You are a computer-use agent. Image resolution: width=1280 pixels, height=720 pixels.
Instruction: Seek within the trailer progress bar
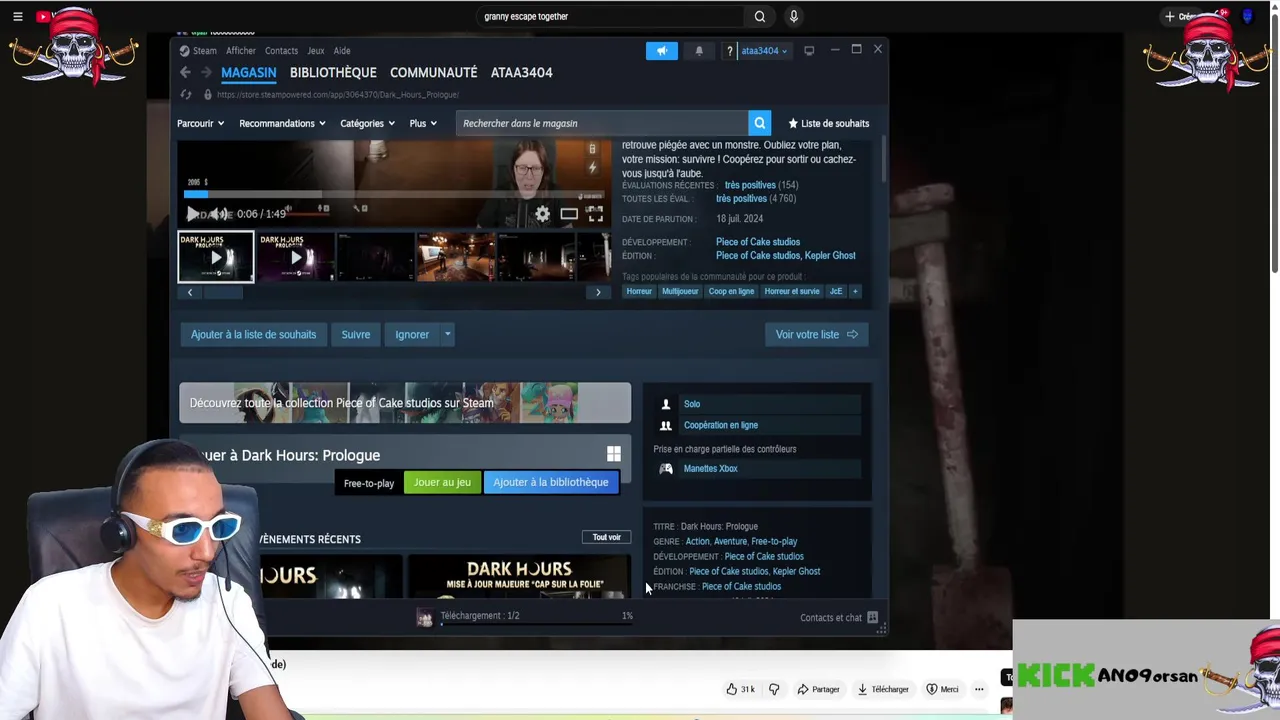pos(395,195)
